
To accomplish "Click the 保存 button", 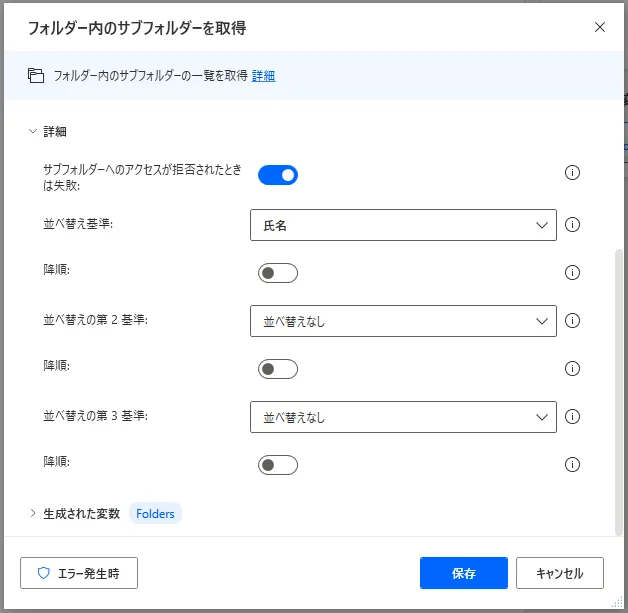I will (463, 573).
